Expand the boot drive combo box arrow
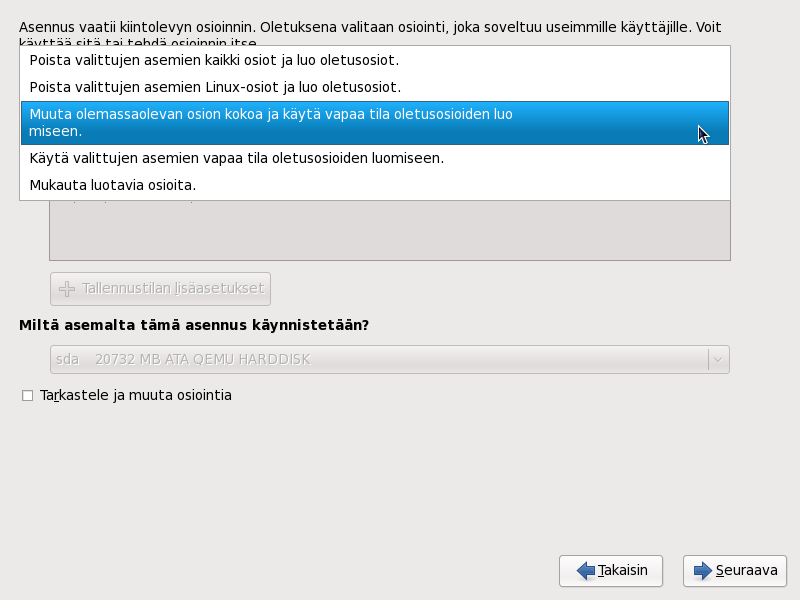The image size is (800, 600). click(718, 359)
